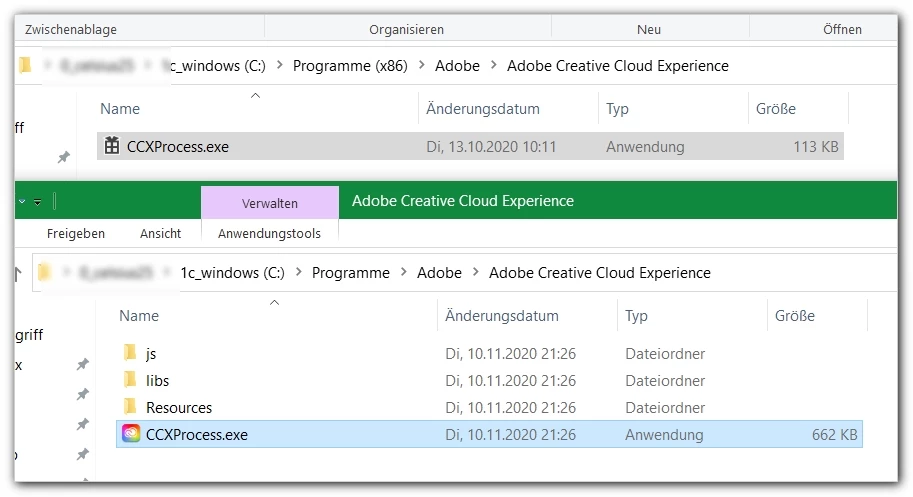This screenshot has width=913, height=497.
Task: Sort by Änderungsdatum in upper window
Action: [x=483, y=108]
